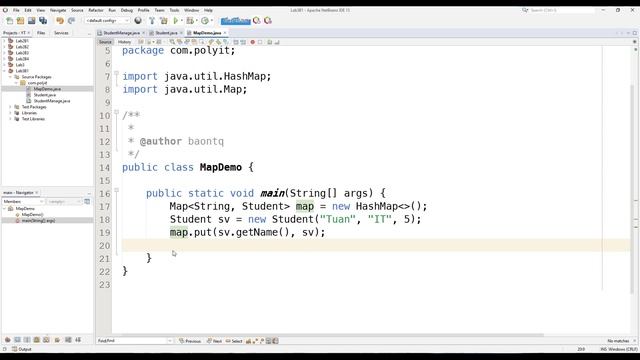Switch to the StudentManage.java editor tab
Screen dimensions: 640x360
tap(121, 33)
